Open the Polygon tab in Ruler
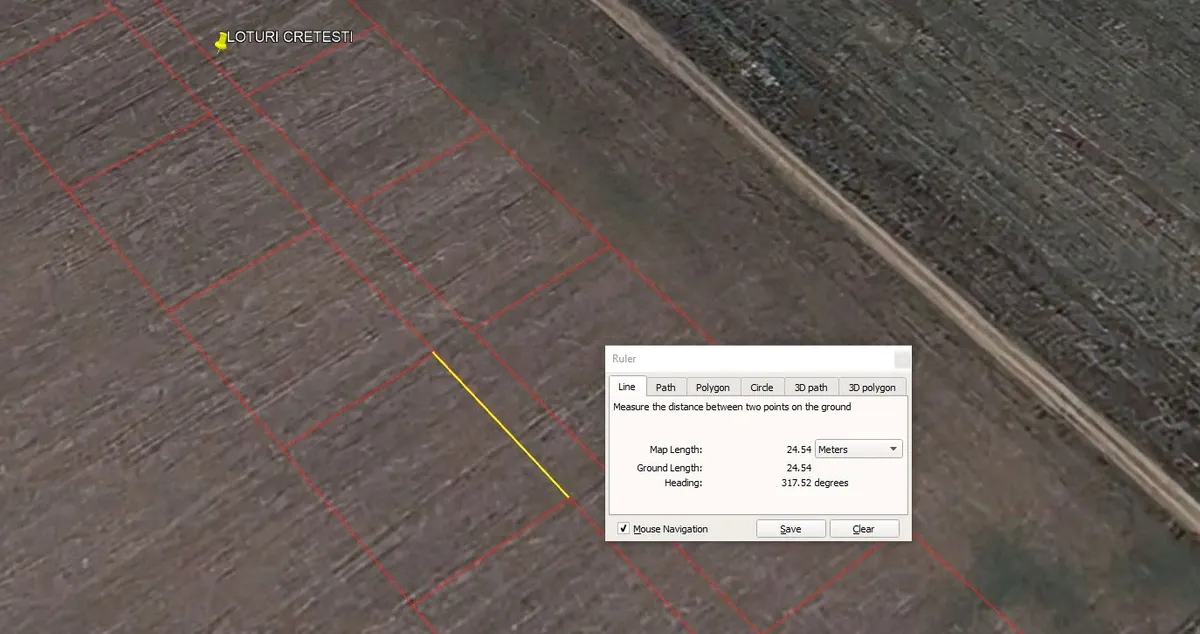The image size is (1200, 634). point(713,387)
